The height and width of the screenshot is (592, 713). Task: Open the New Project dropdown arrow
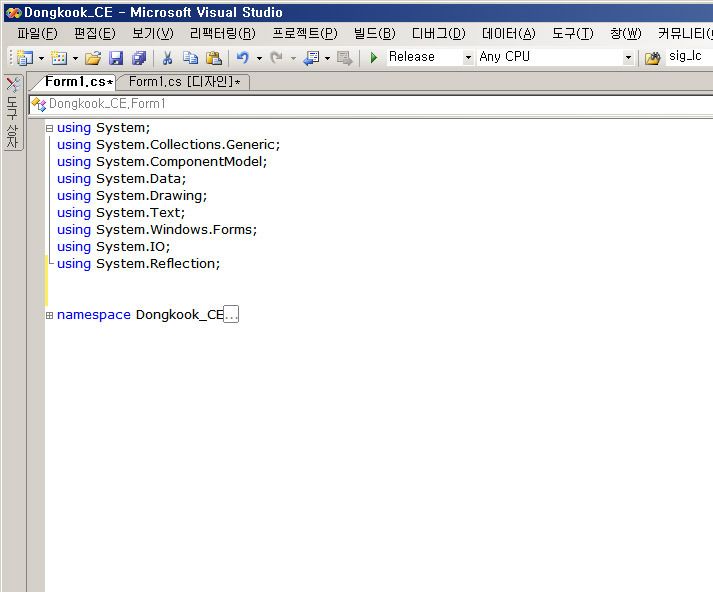pyautogui.click(x=41, y=58)
